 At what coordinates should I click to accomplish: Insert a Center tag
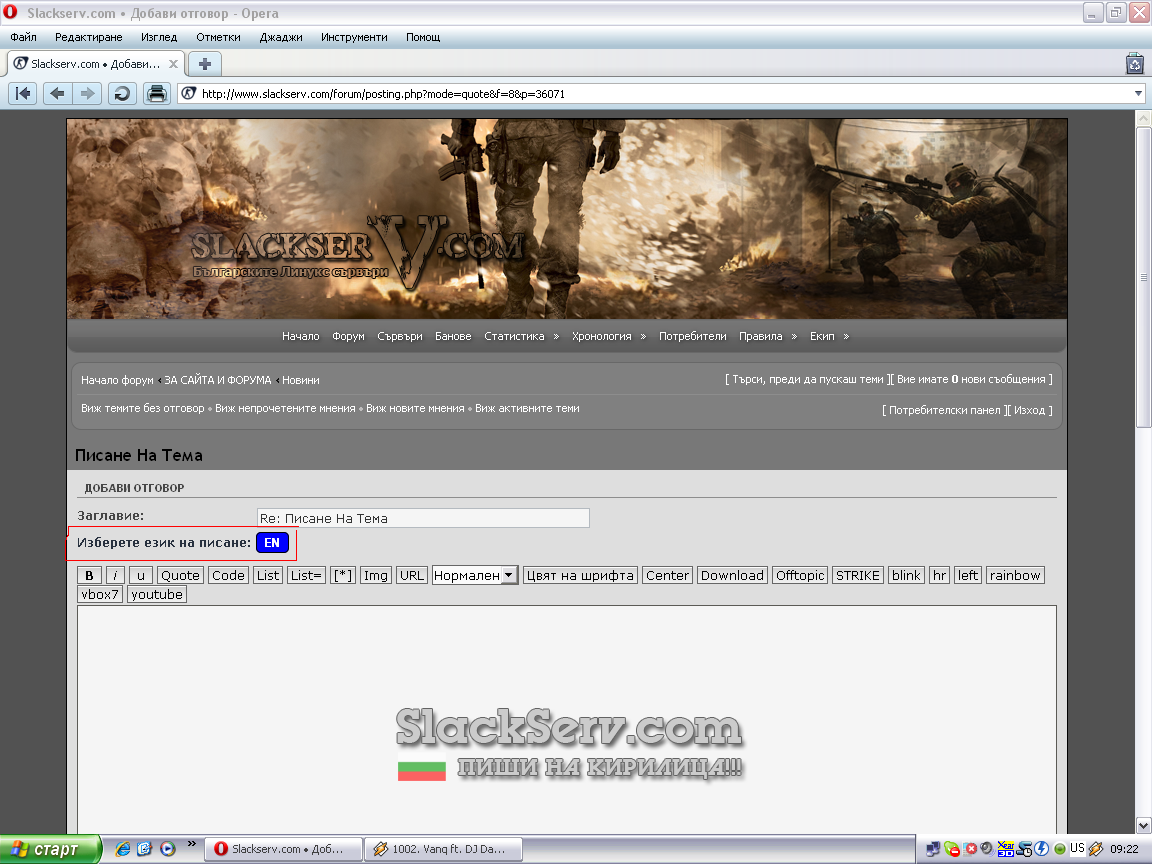[x=667, y=575]
